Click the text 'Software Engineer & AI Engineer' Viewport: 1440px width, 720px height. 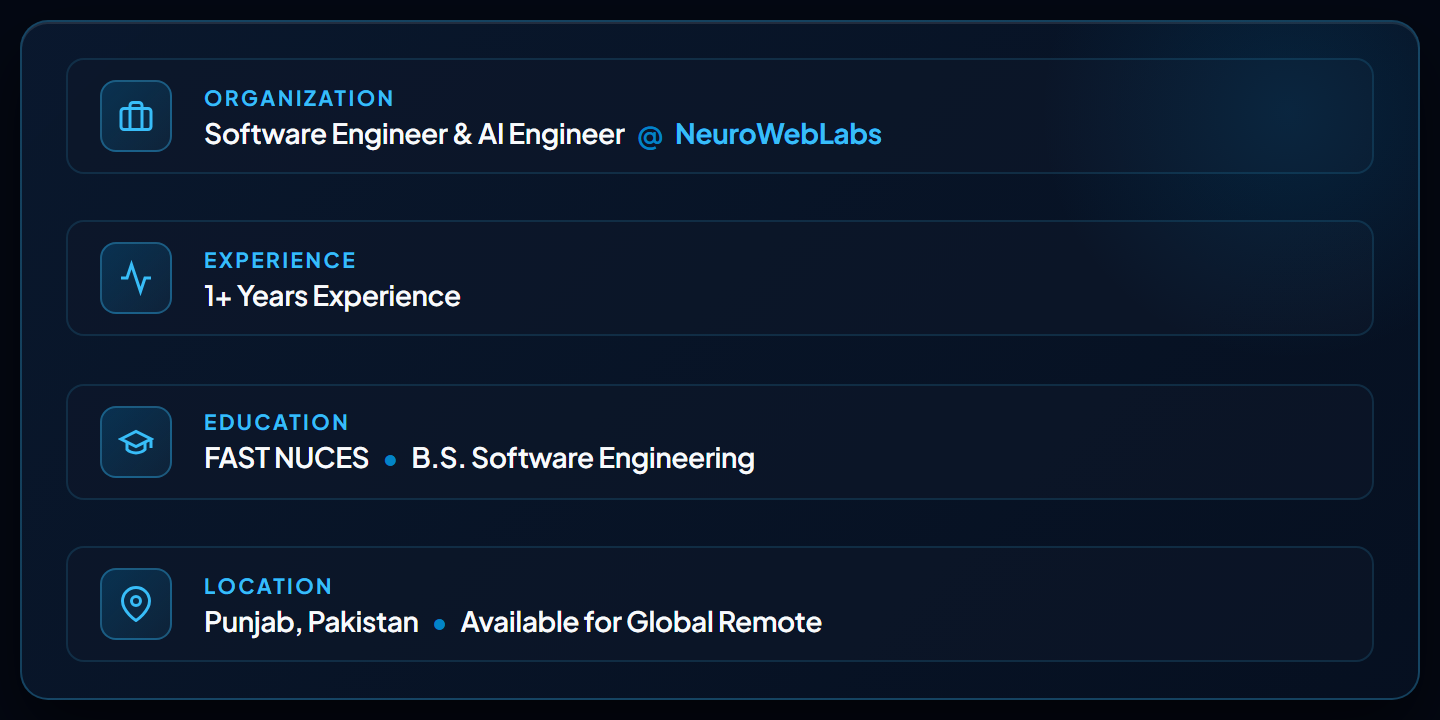tap(414, 134)
